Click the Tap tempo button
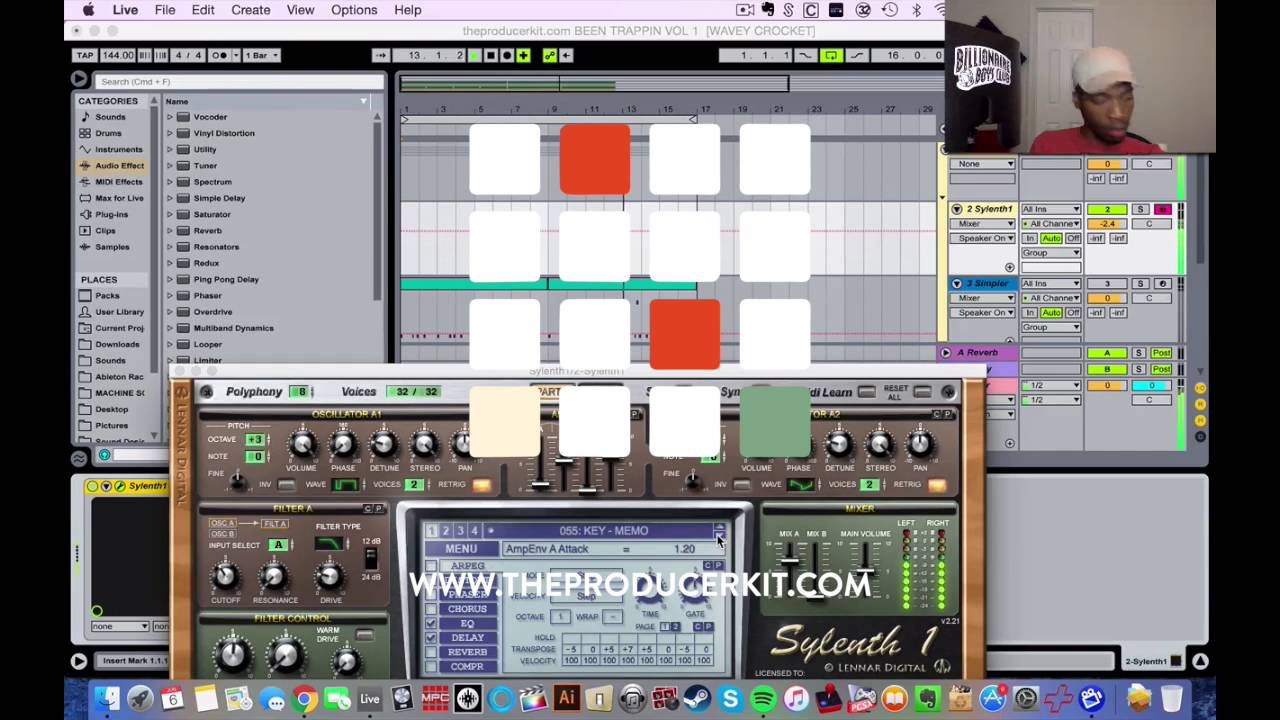 85,55
